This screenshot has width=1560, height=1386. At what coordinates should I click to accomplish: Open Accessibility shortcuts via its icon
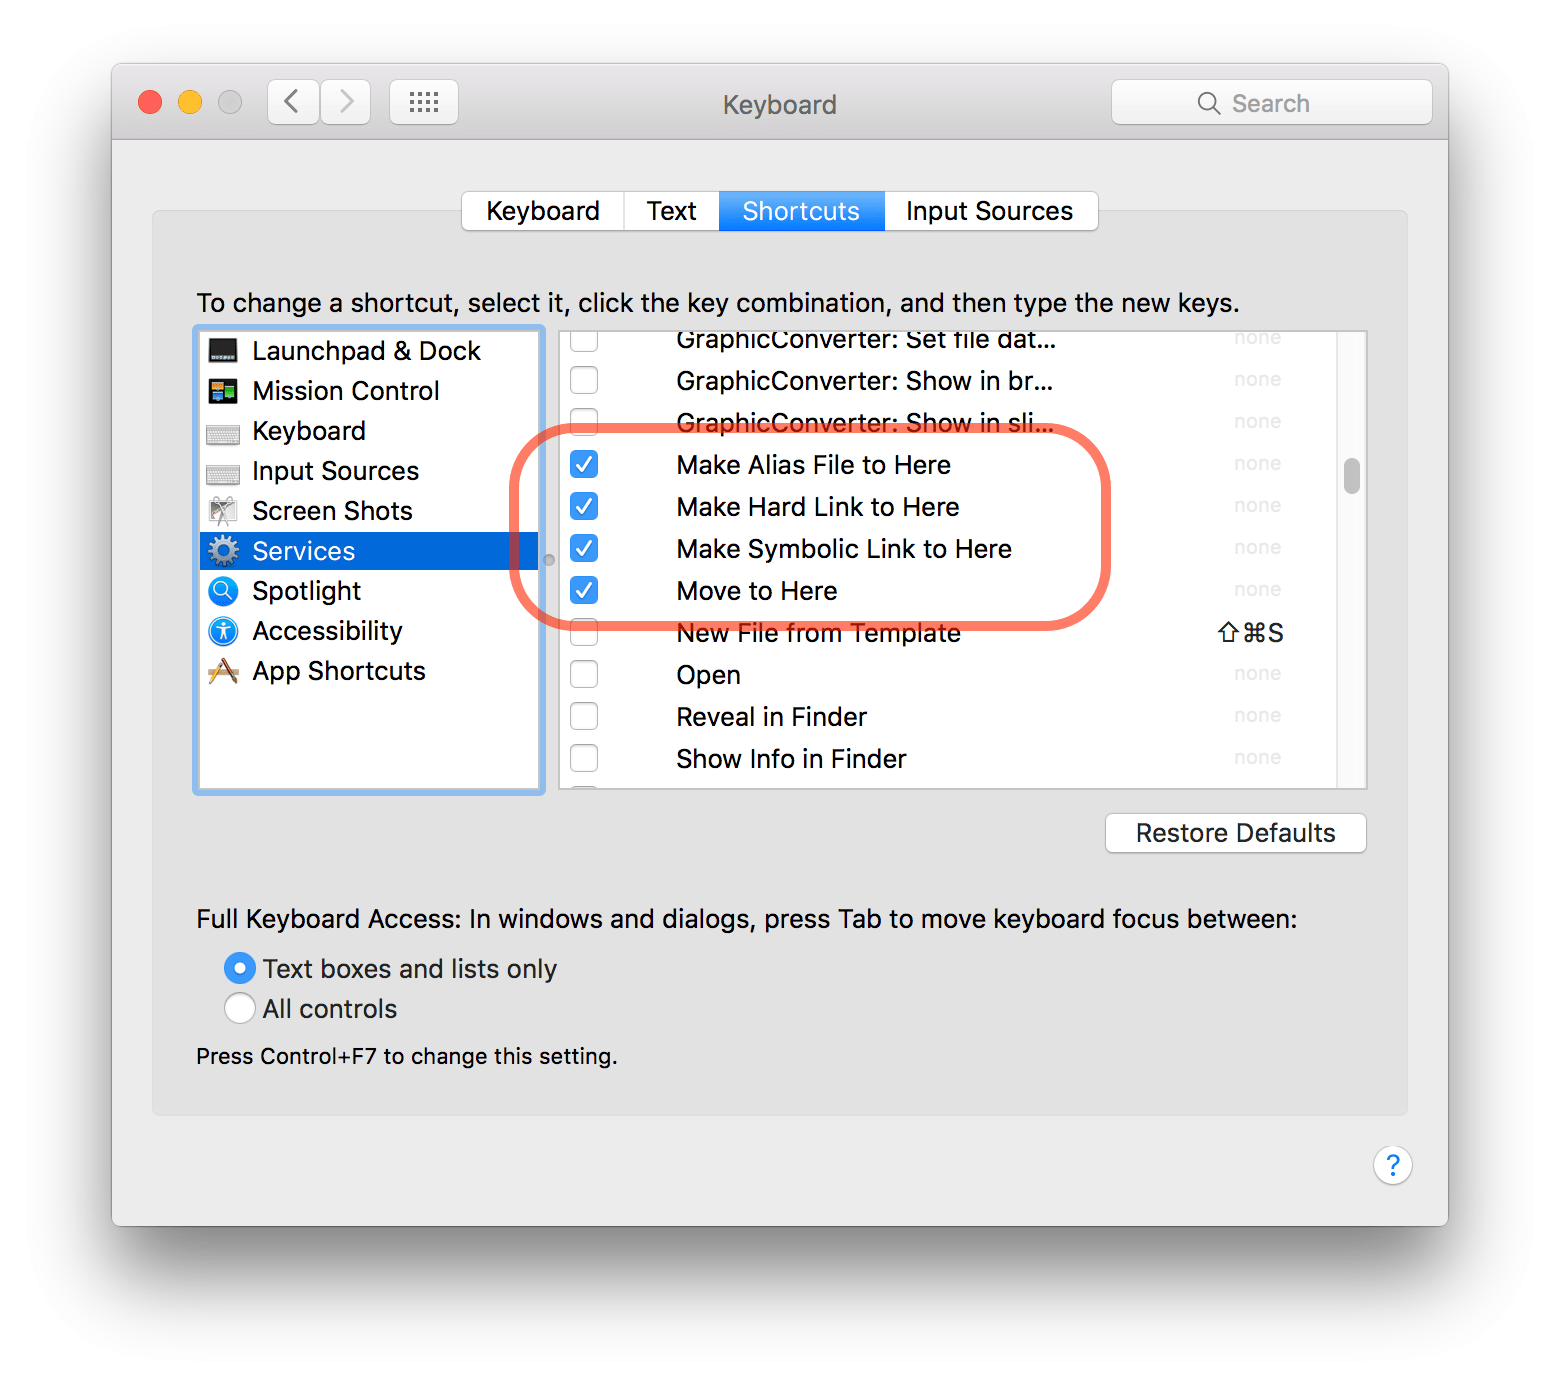(222, 631)
